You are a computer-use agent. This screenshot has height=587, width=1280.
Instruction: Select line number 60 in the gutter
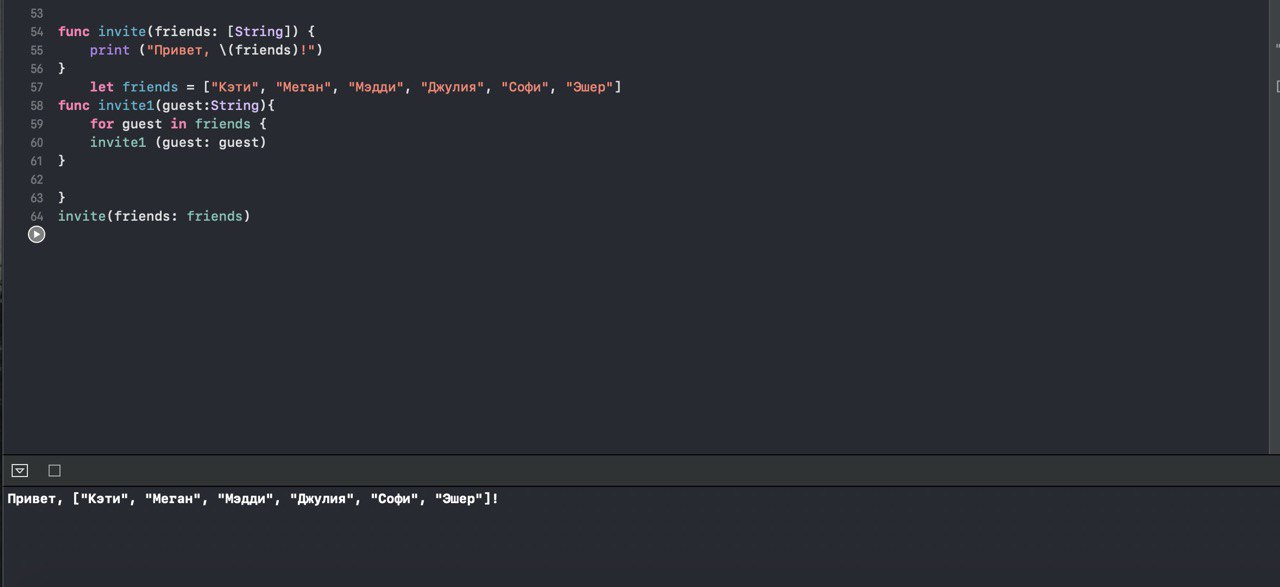(x=37, y=143)
